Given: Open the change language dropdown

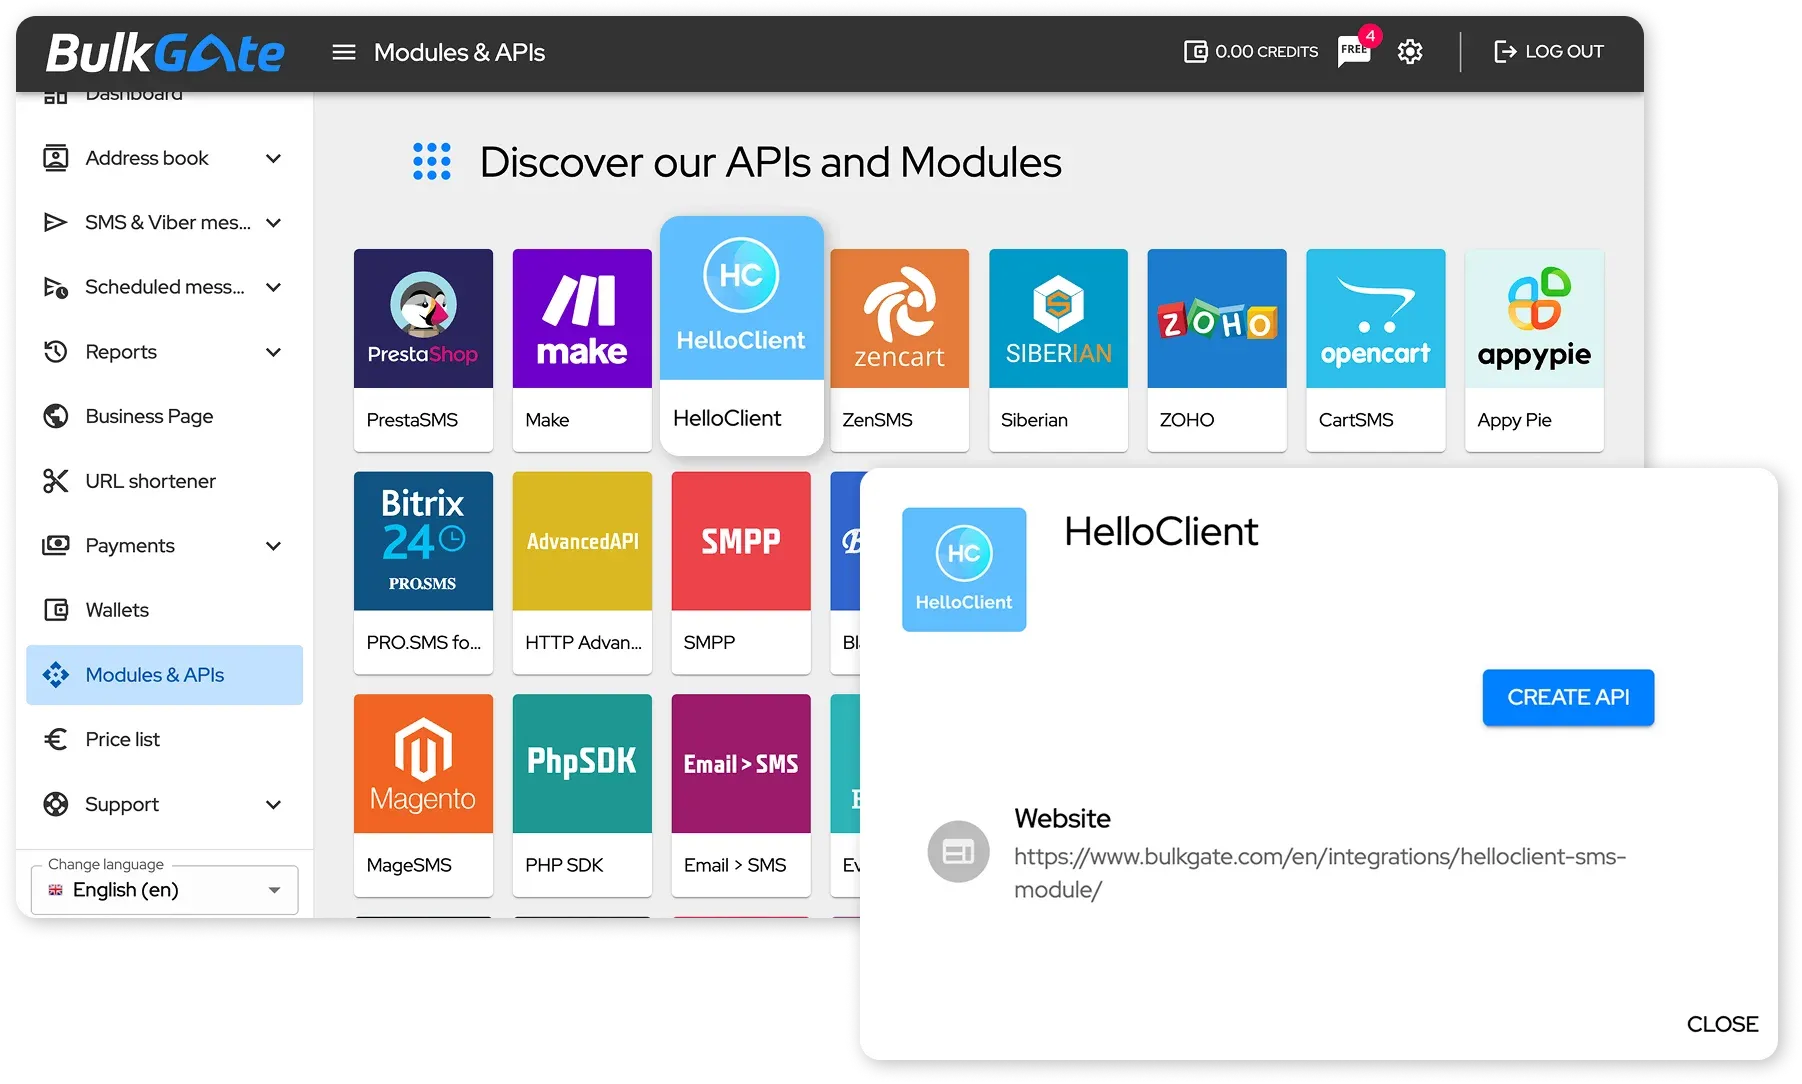Looking at the screenshot, I should (x=164, y=889).
